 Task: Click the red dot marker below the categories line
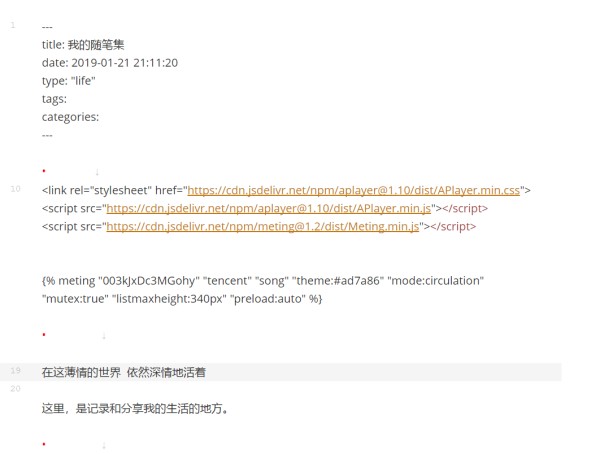pyautogui.click(x=44, y=172)
